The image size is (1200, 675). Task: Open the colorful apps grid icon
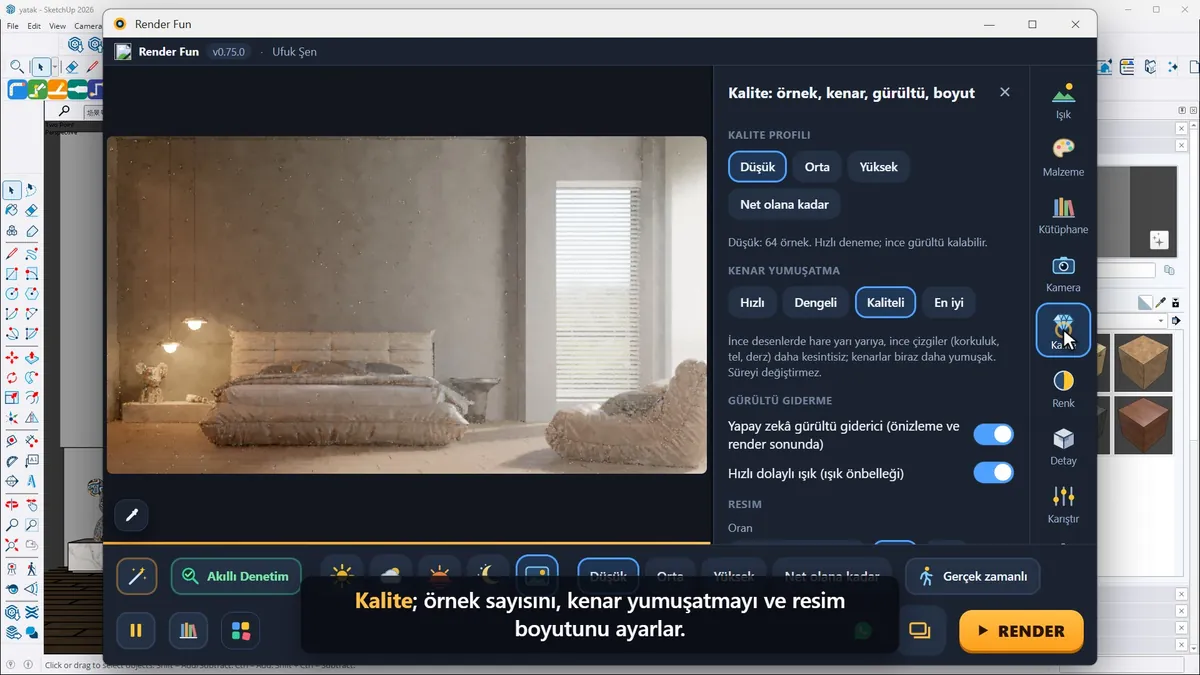[240, 630]
